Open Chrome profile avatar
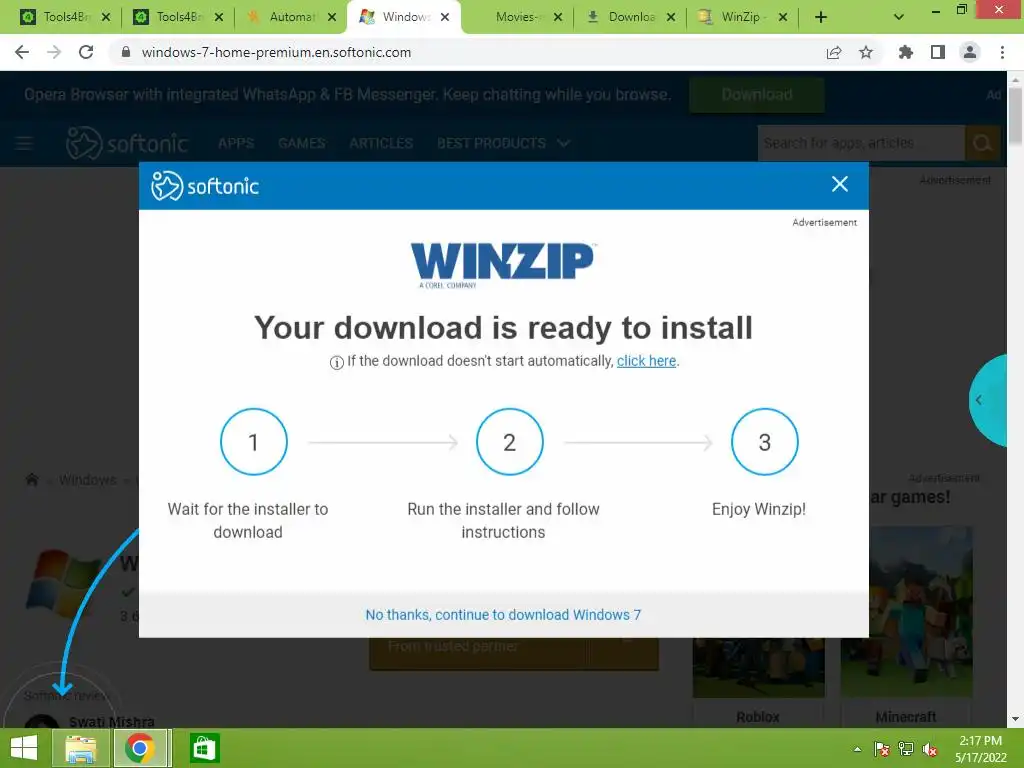Image resolution: width=1024 pixels, height=768 pixels. [x=970, y=52]
